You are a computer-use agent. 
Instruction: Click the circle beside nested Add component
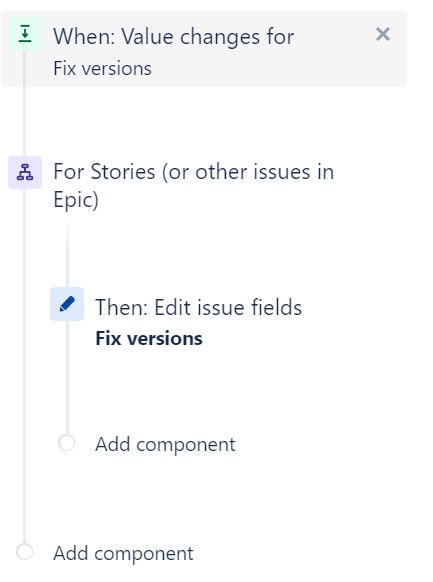[67, 443]
